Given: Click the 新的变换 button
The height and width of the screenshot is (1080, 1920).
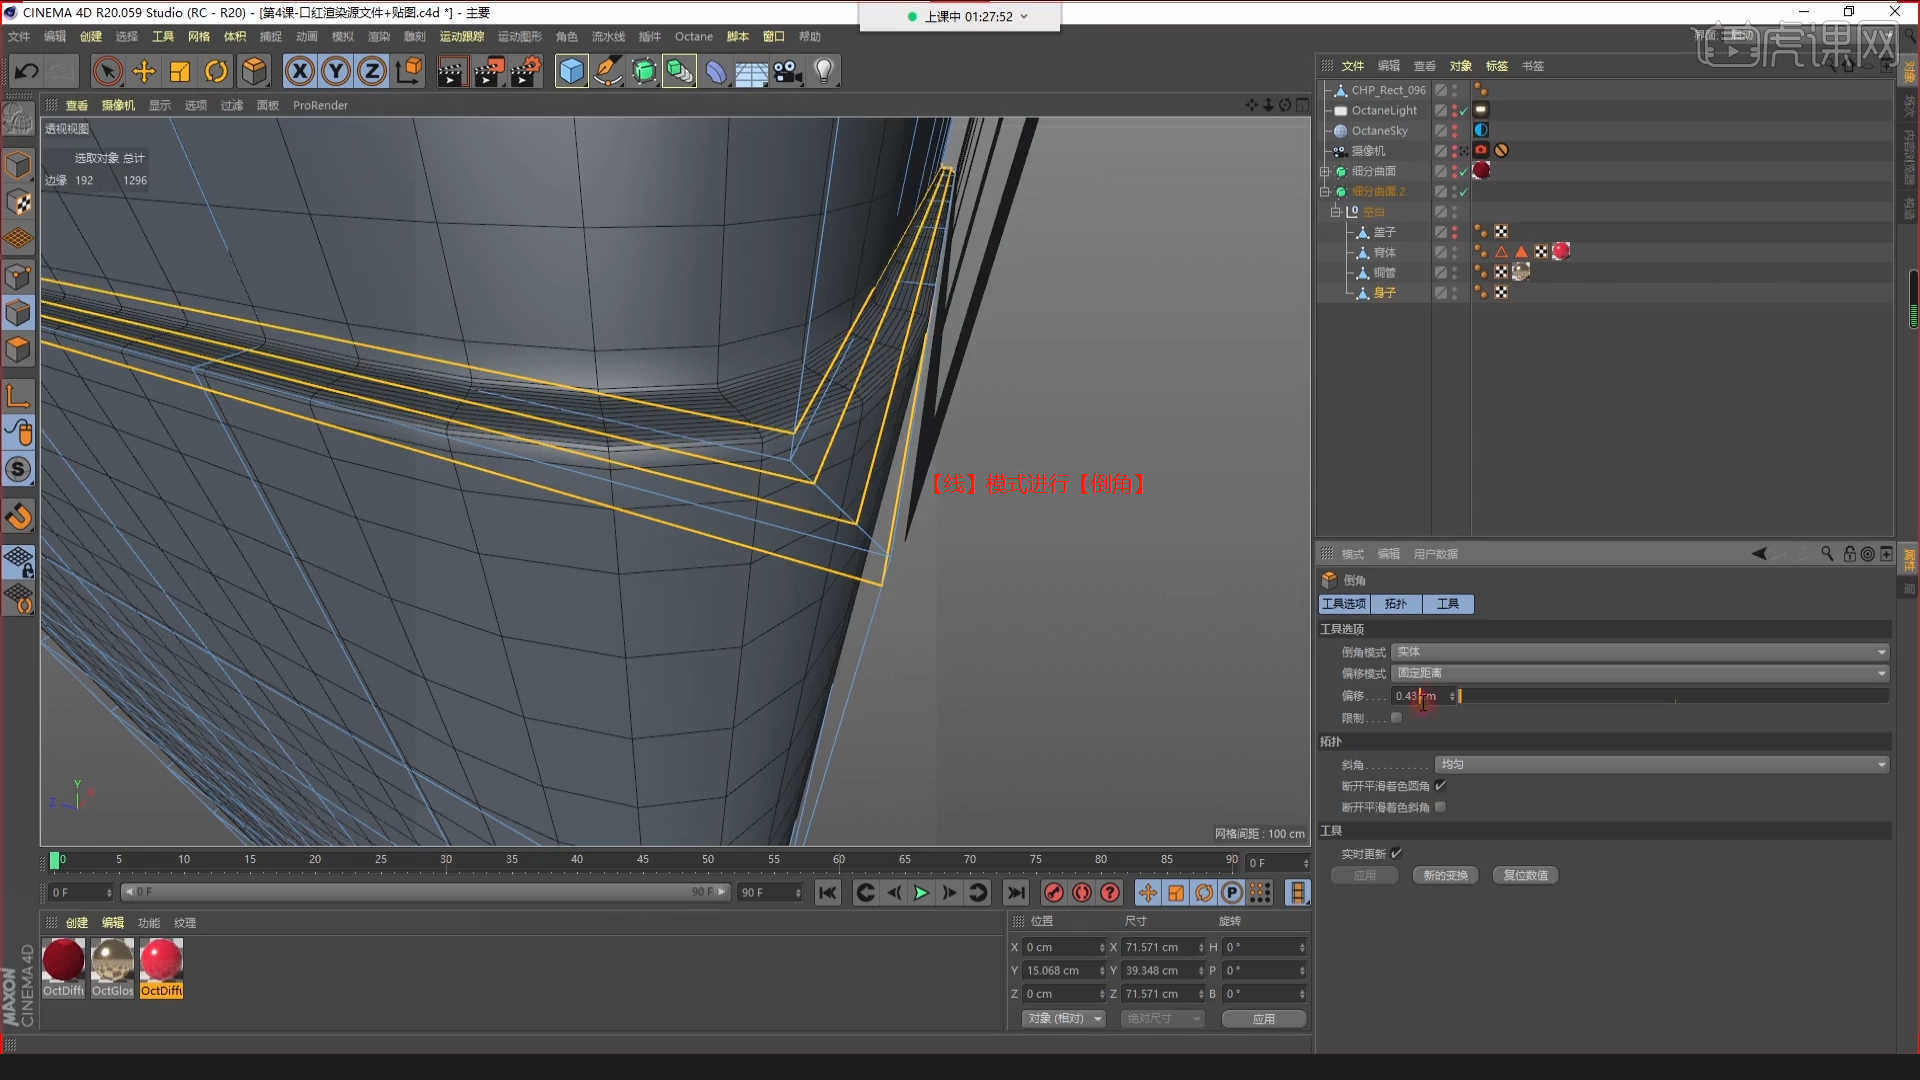Looking at the screenshot, I should point(1446,875).
